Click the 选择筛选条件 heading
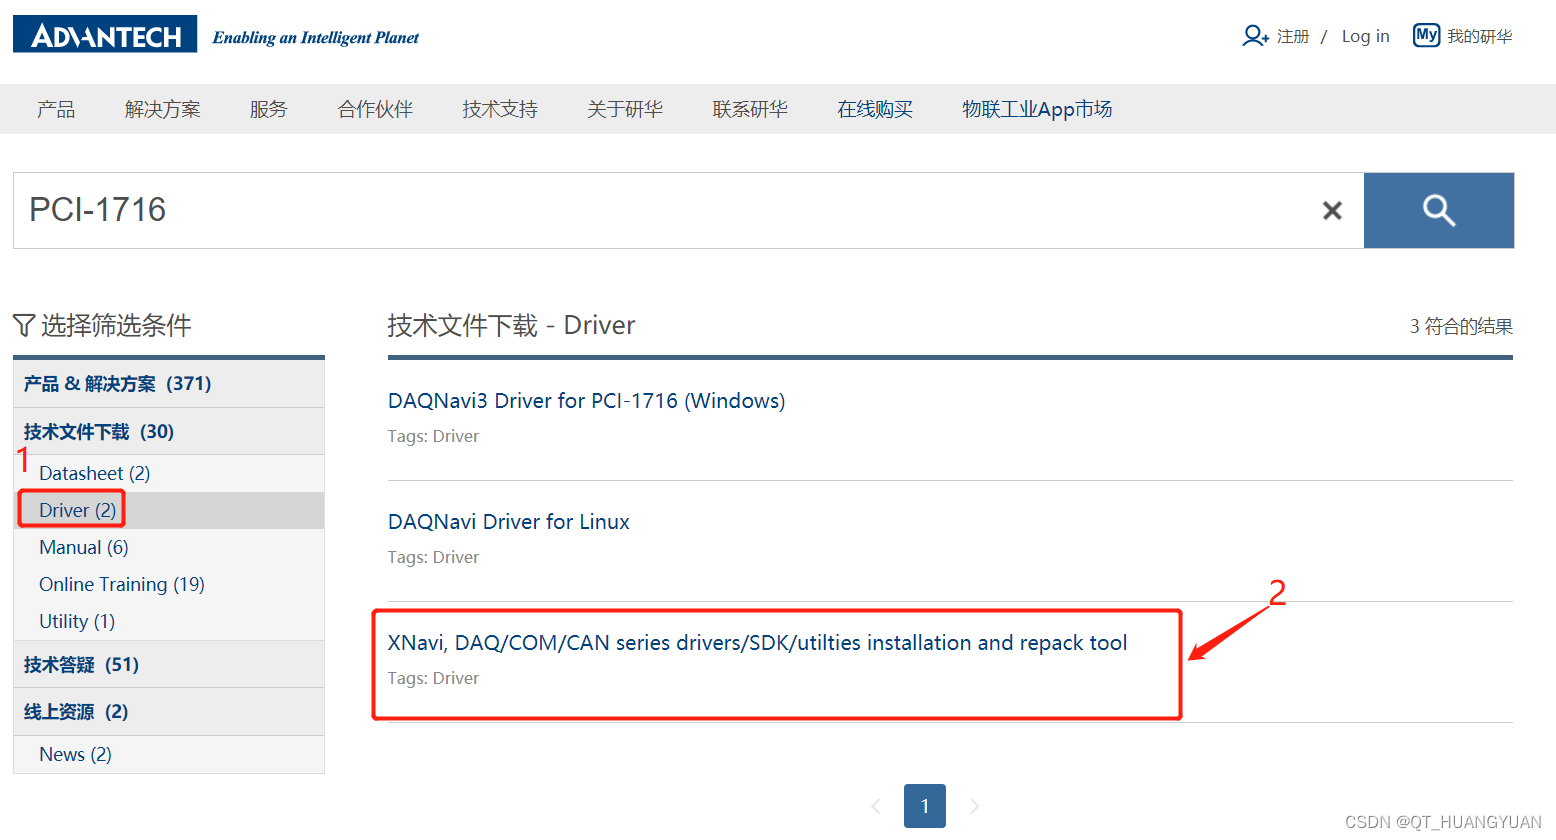 116,325
